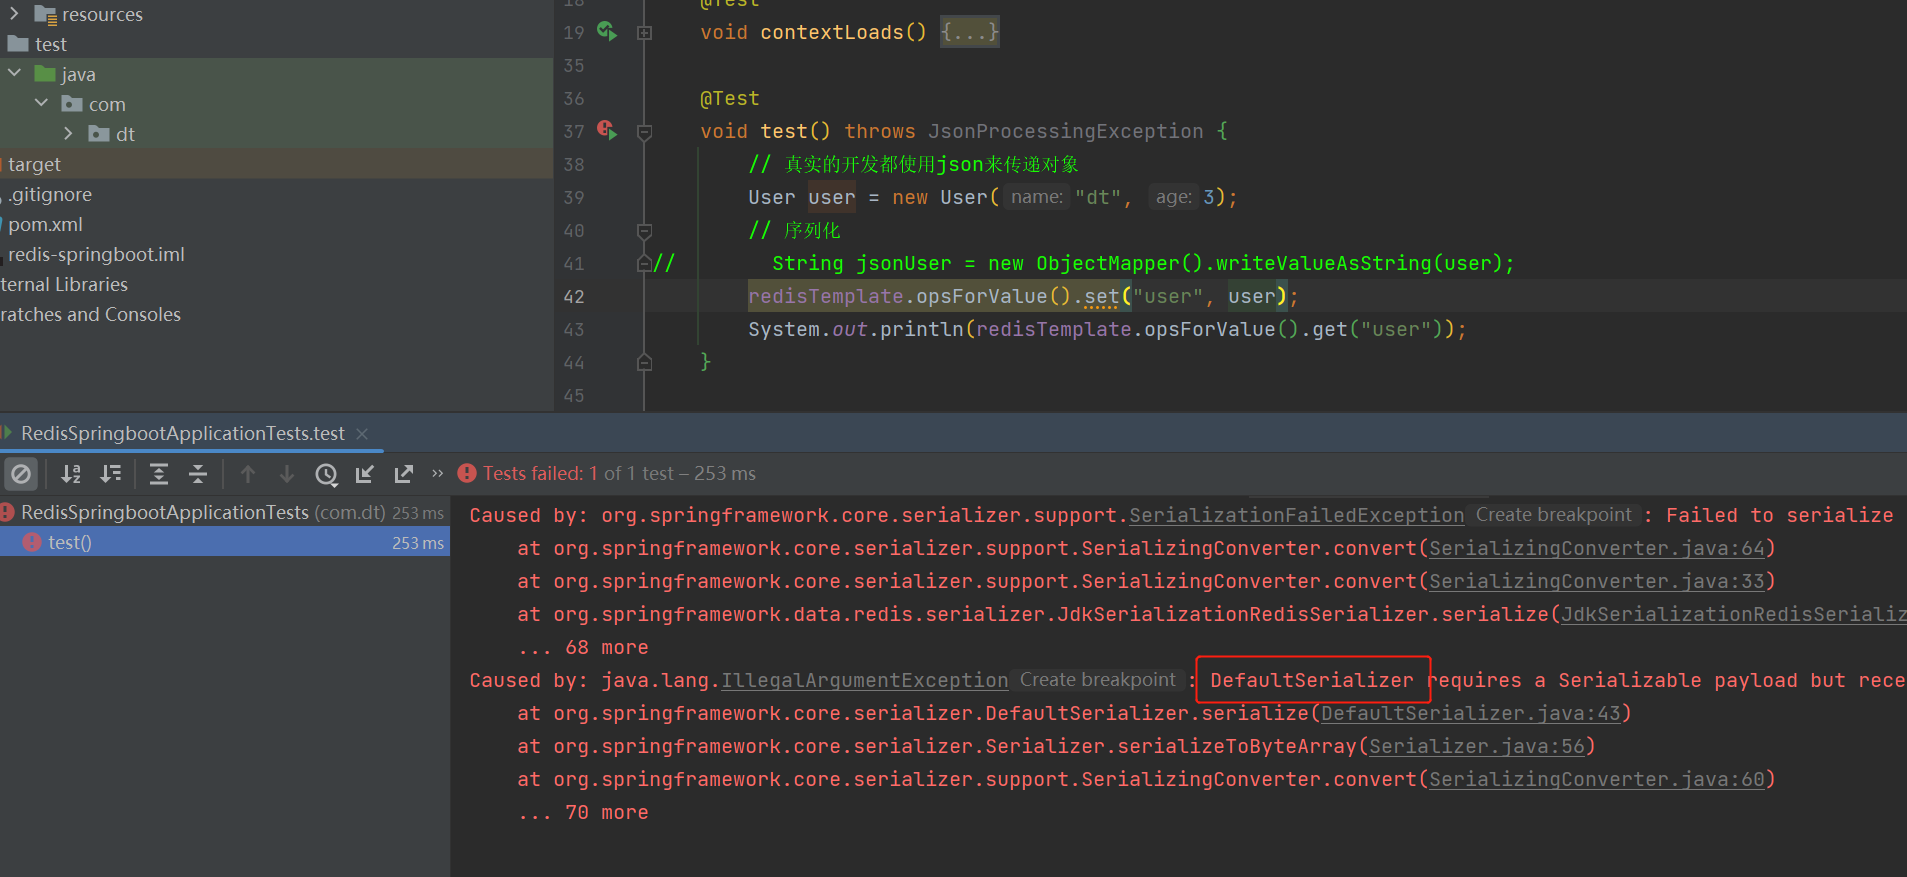
Task: Open Serializer.java:56 stack link
Action: (1477, 746)
